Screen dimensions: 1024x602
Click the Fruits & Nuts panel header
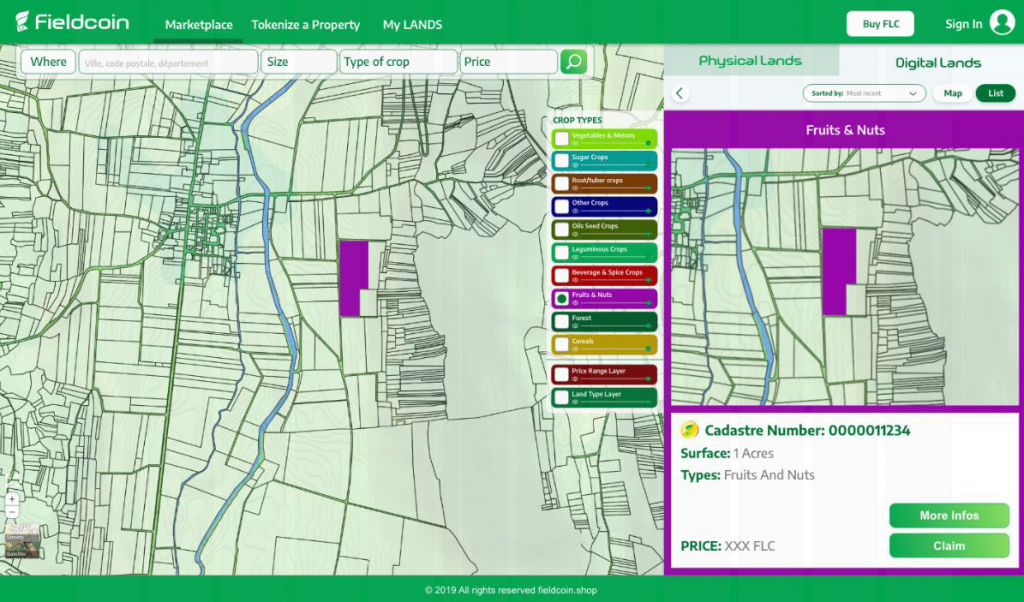[845, 130]
